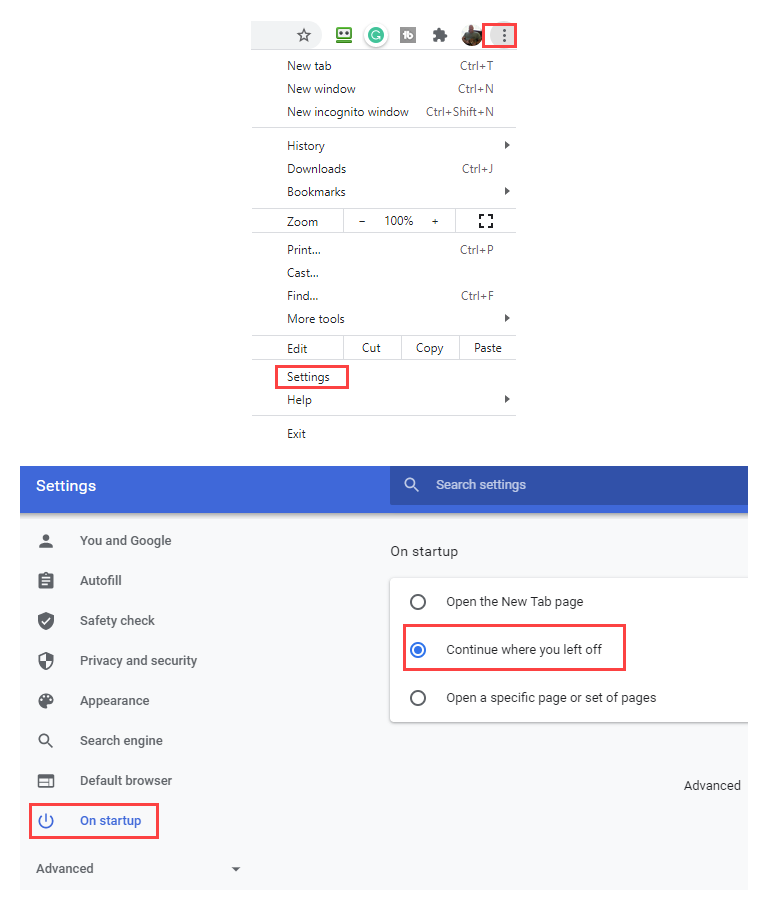
Task: Open the Default browser settings
Action: click(125, 780)
